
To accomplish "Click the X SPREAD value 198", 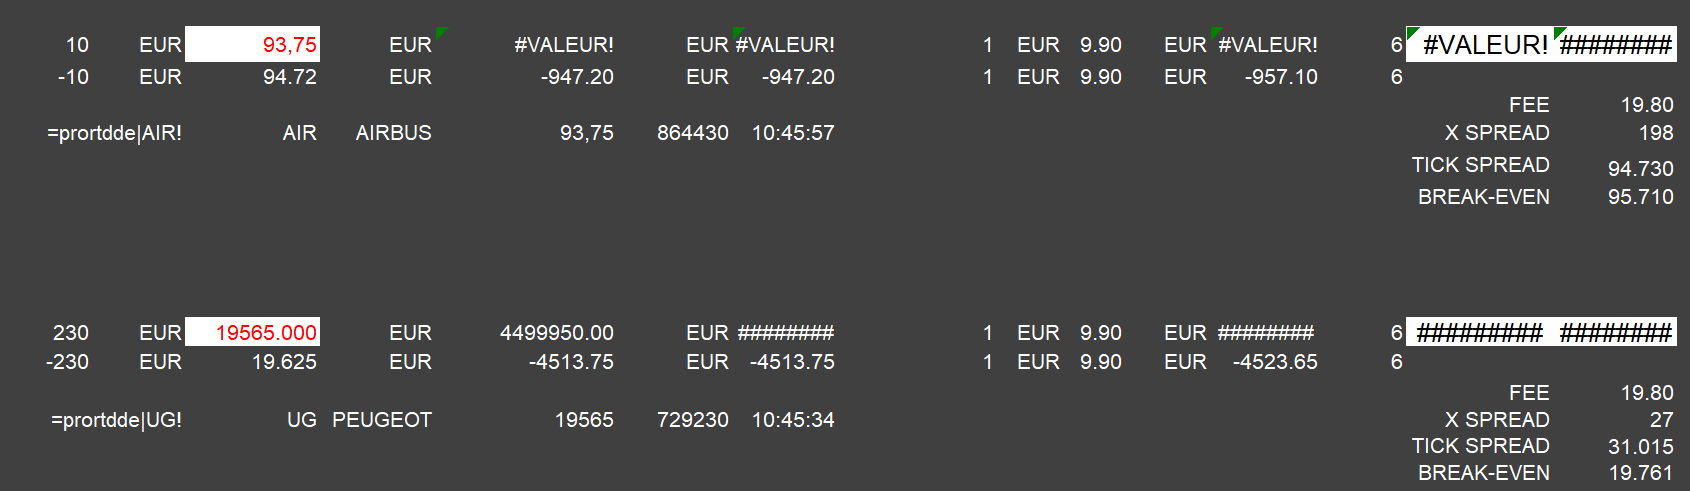I will click(1655, 133).
